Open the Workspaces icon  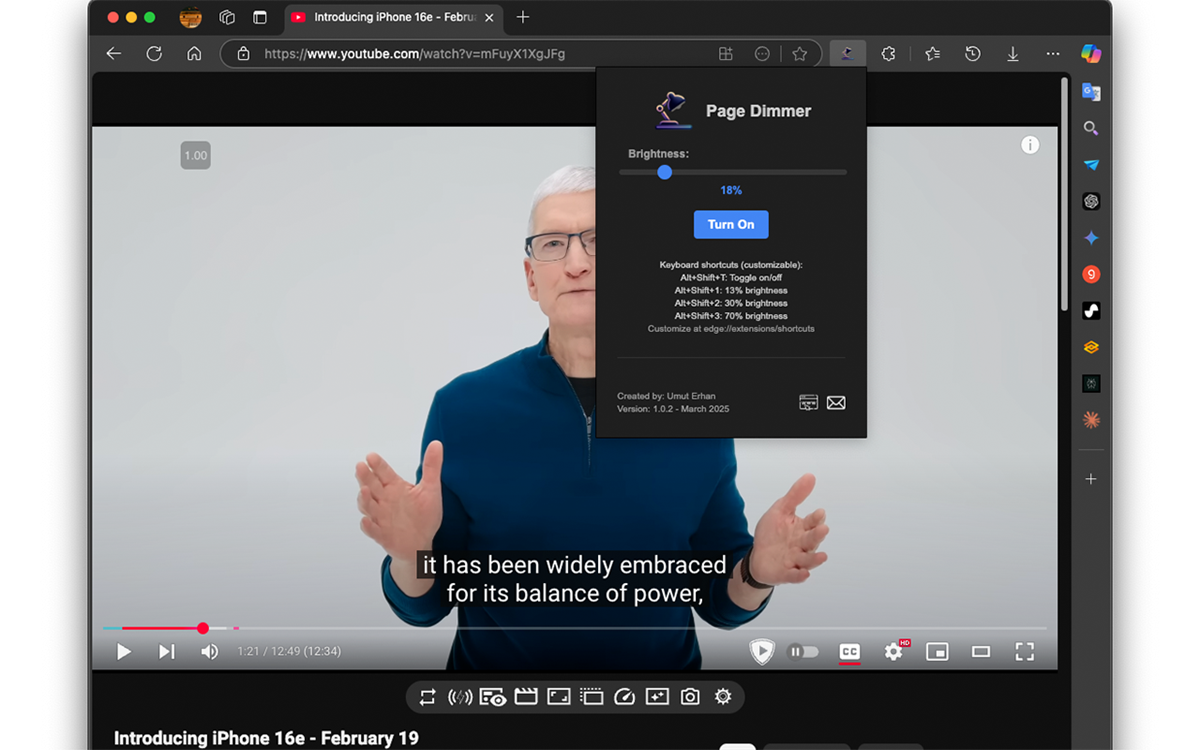click(x=227, y=17)
